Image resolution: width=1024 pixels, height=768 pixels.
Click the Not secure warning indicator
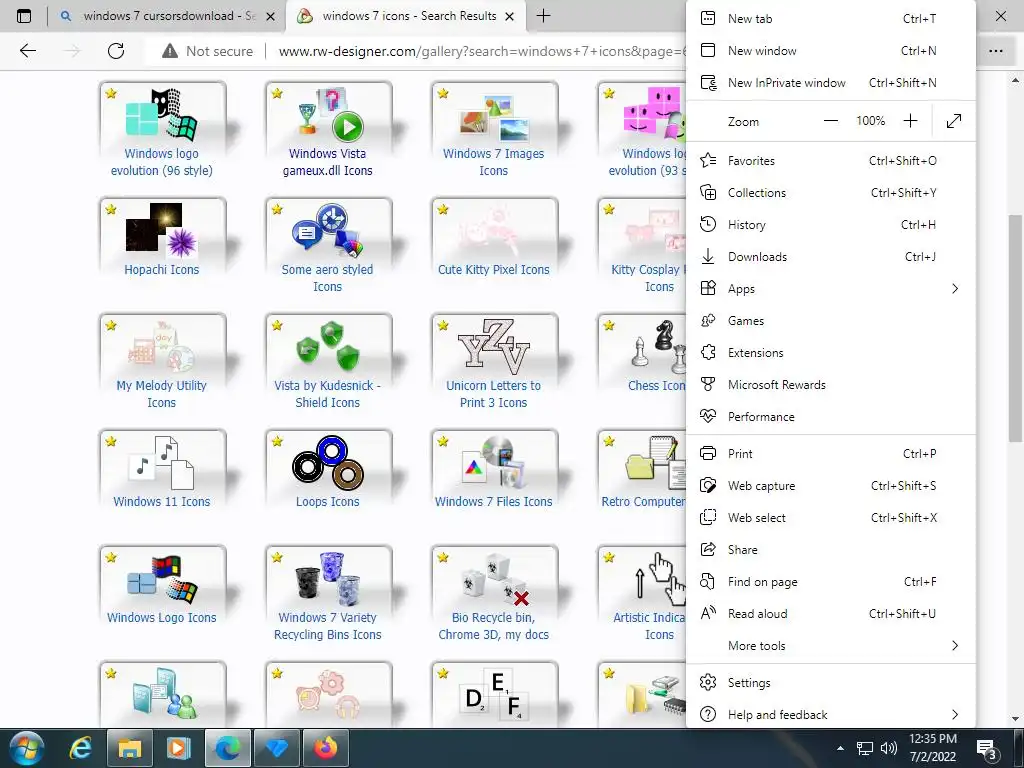(208, 51)
